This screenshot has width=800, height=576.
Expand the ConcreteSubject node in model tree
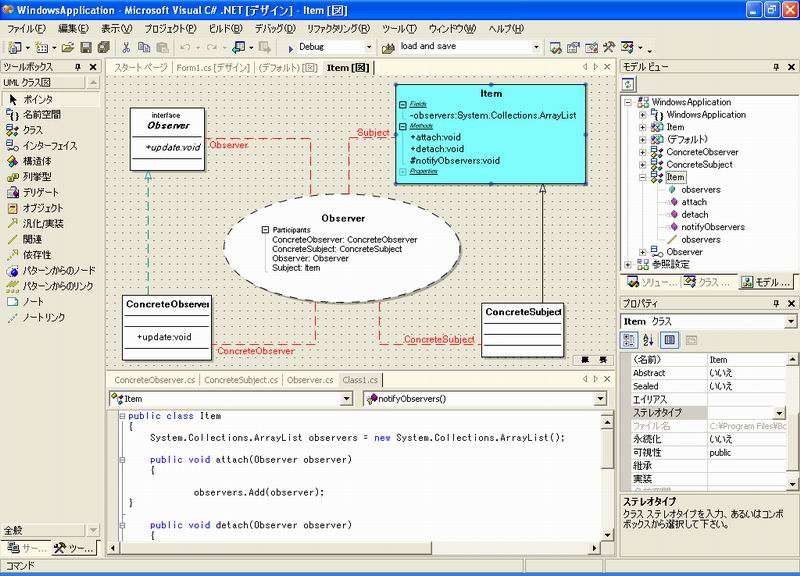pos(643,164)
